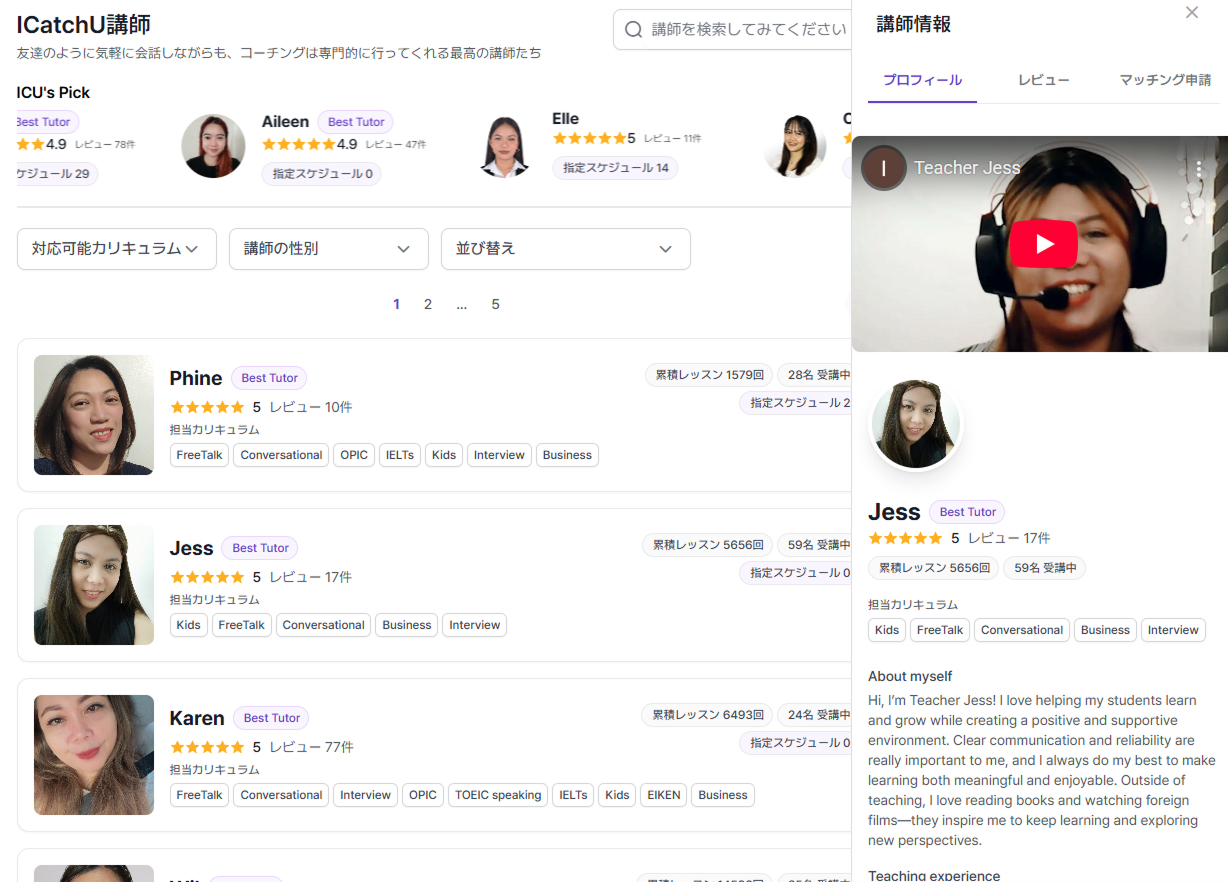The image size is (1228, 882).
Task: Click the 講師を検索 search field
Action: pos(748,30)
